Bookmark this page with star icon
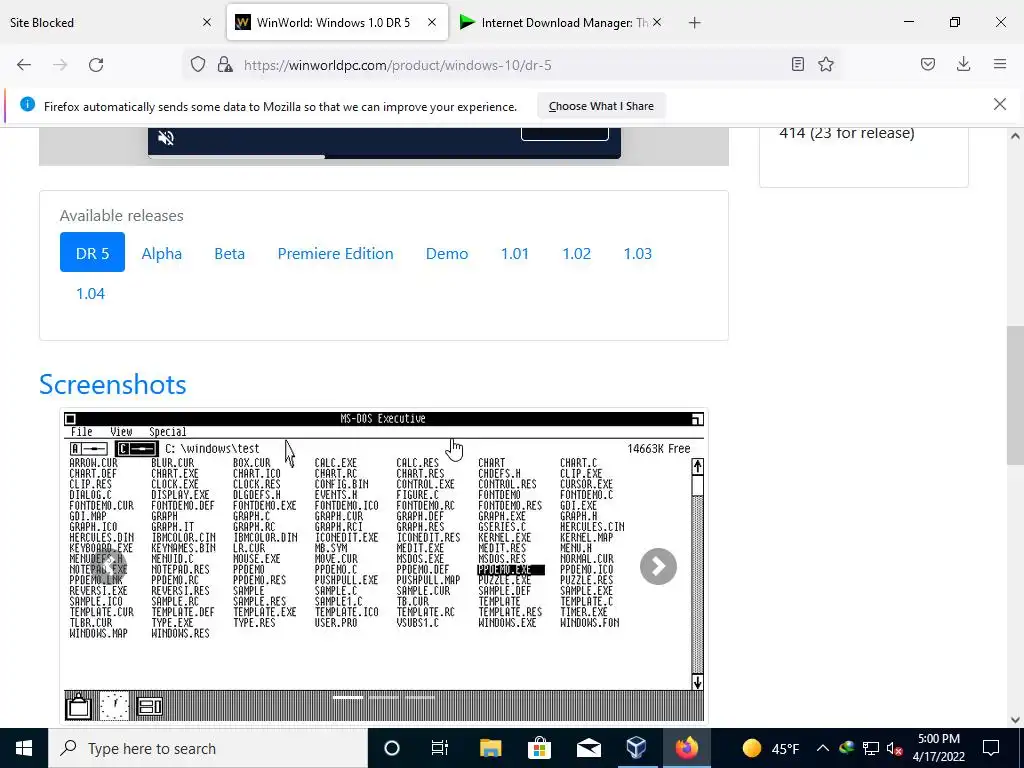1024x768 pixels. (826, 64)
